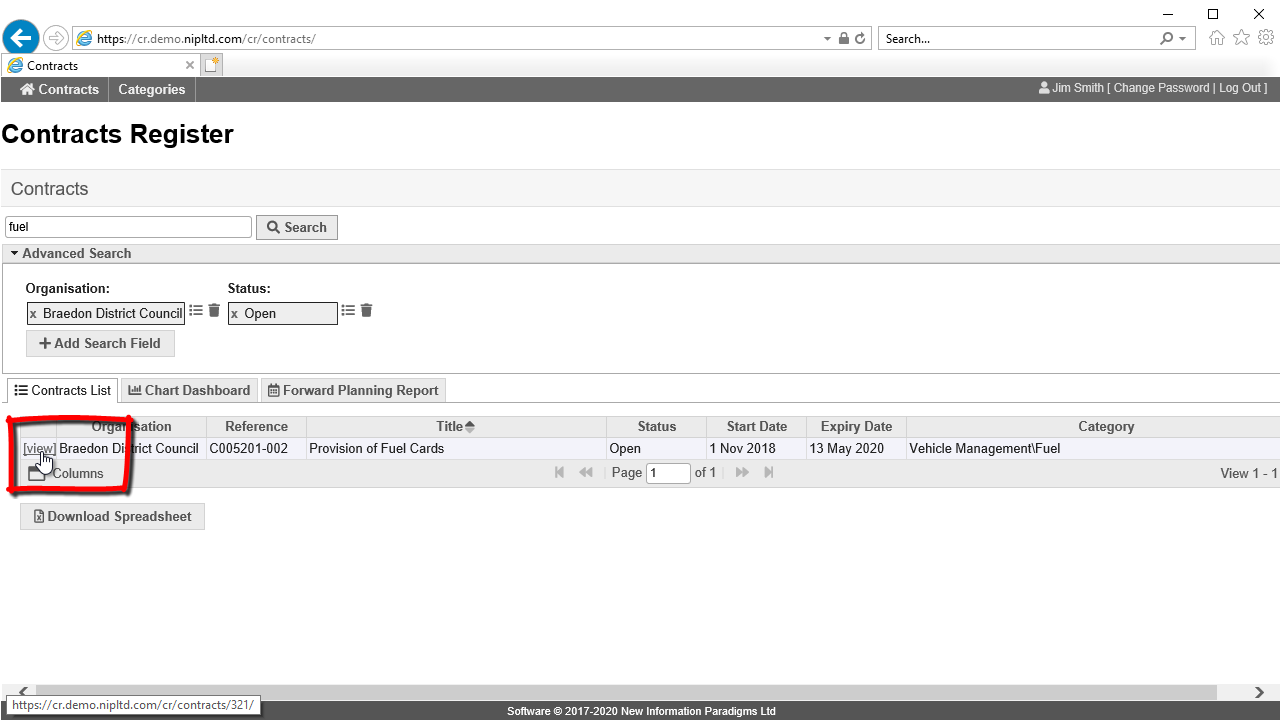Open the list picker icon beside Status
Image resolution: width=1280 pixels, height=720 pixels.
coord(348,311)
